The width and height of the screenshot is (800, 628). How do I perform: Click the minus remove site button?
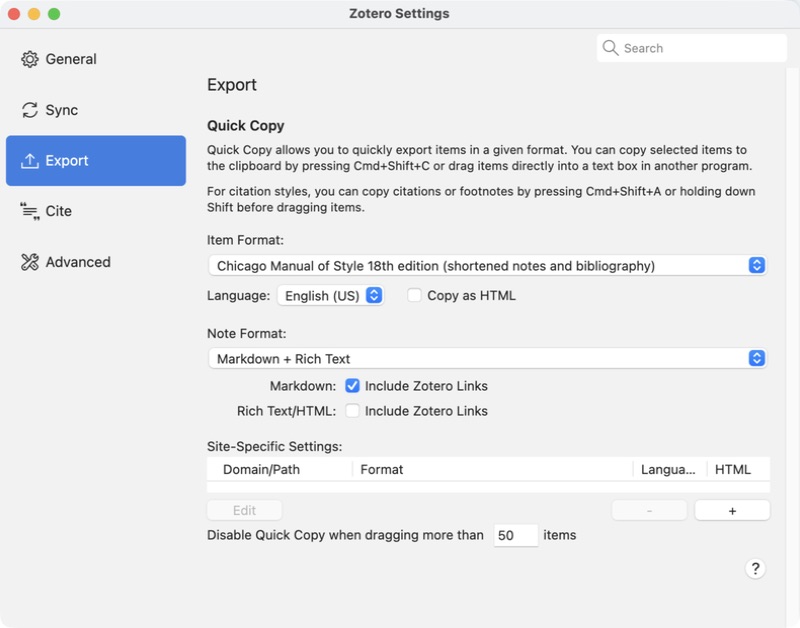pos(649,511)
